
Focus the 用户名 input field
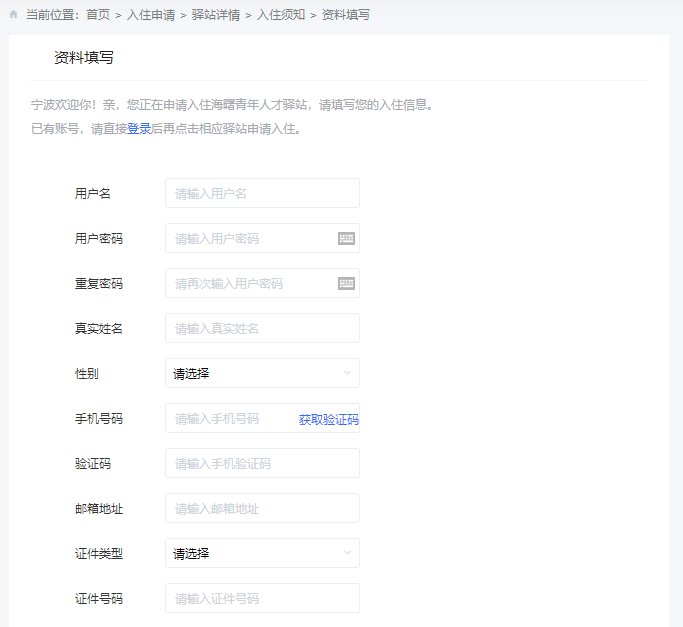(x=261, y=193)
